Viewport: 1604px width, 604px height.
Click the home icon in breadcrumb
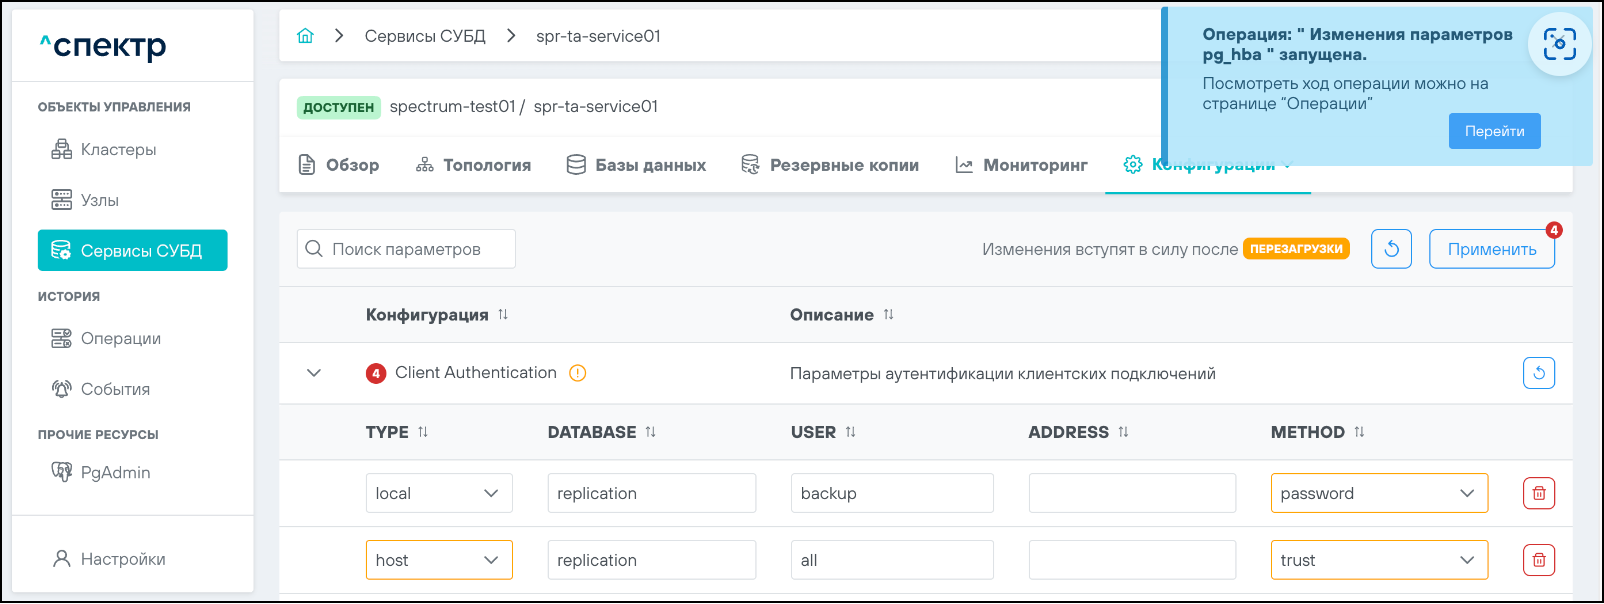coord(305,36)
